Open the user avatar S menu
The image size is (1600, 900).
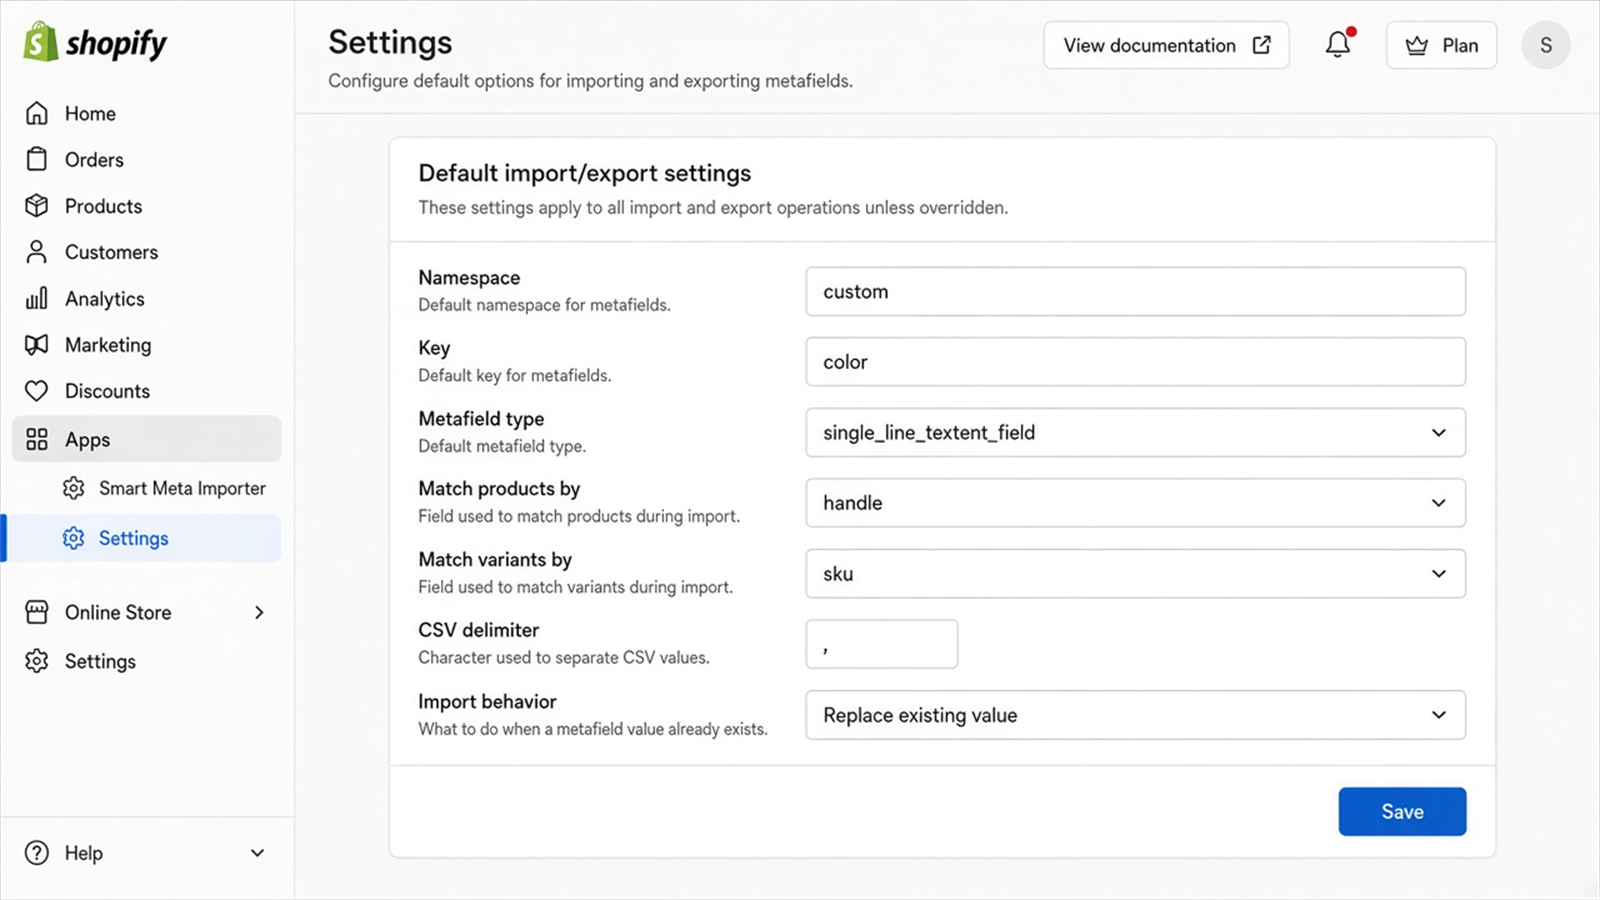[x=1546, y=45]
